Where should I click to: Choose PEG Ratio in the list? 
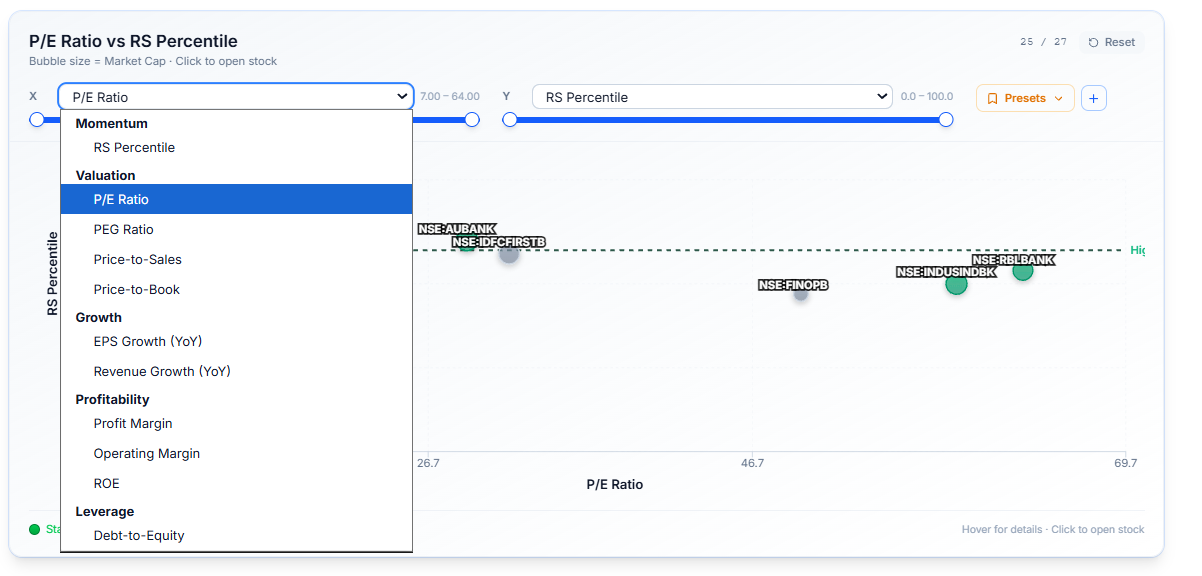click(236, 229)
